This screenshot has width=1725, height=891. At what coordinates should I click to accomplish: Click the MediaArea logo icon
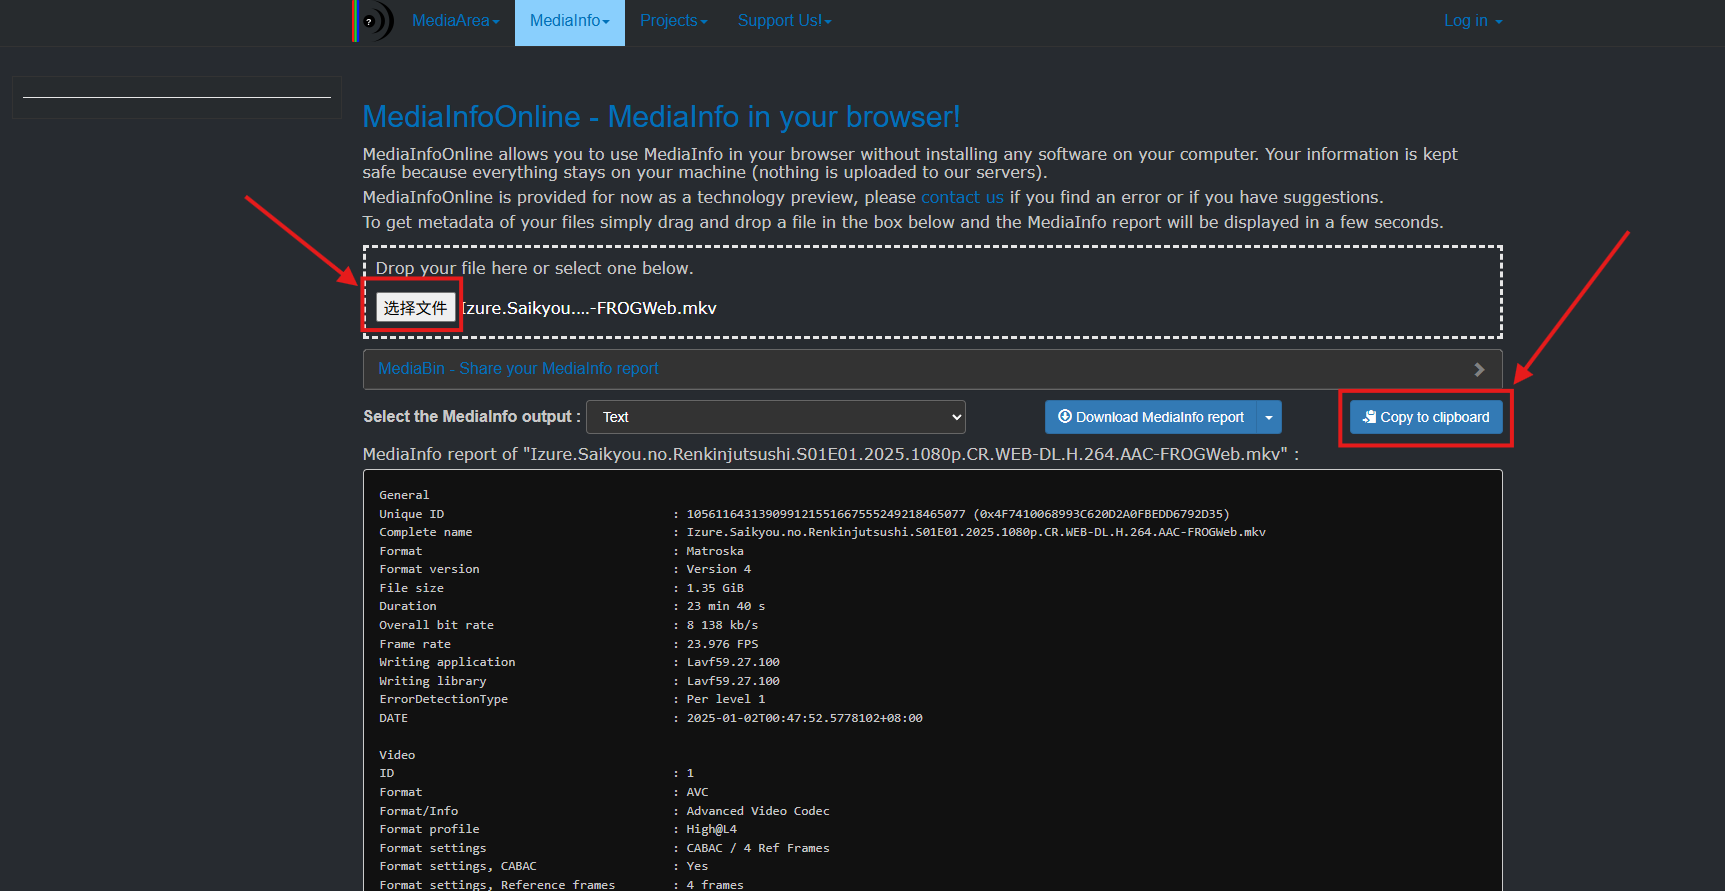click(374, 21)
